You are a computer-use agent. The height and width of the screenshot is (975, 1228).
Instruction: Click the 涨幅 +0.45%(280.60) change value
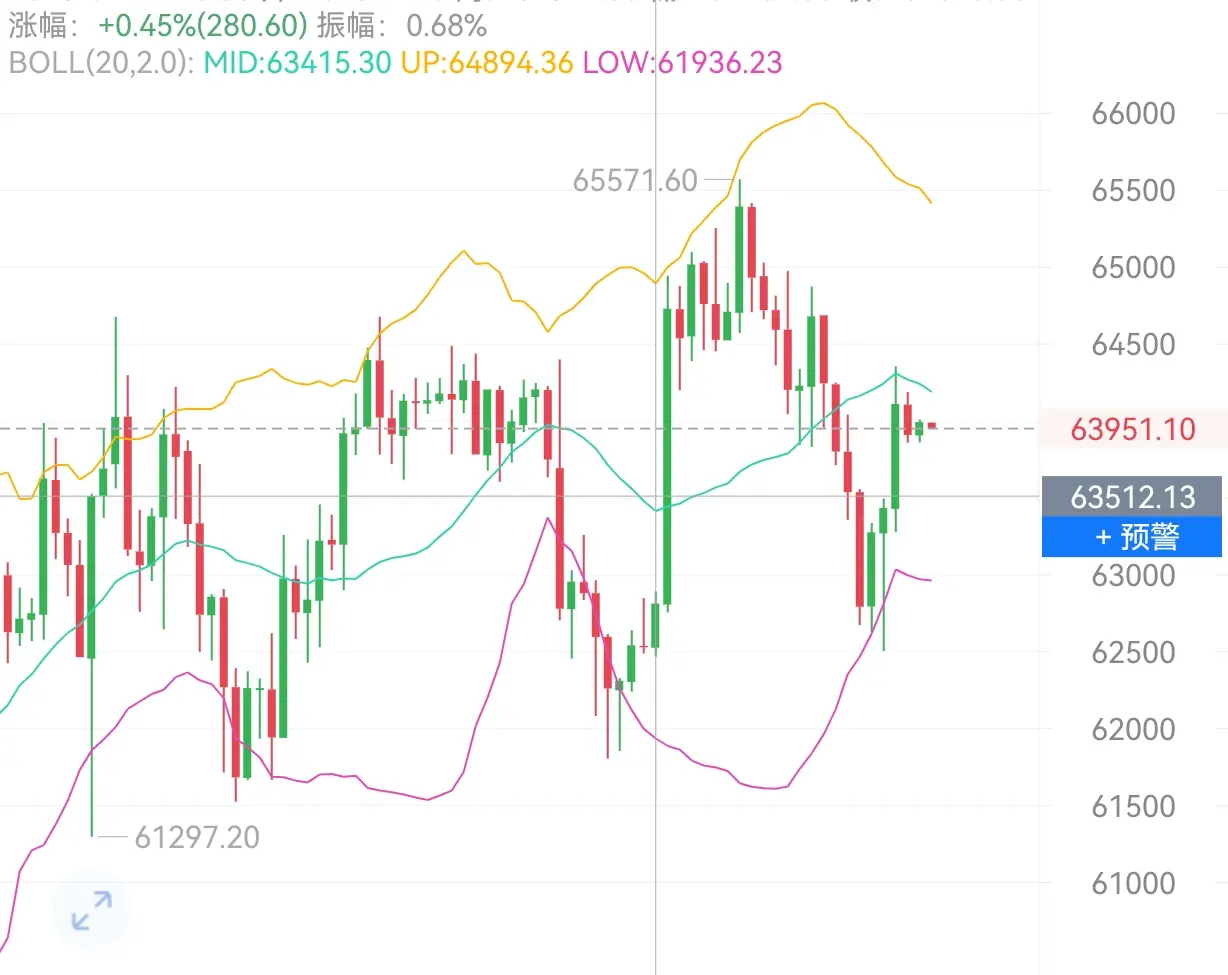(x=203, y=25)
